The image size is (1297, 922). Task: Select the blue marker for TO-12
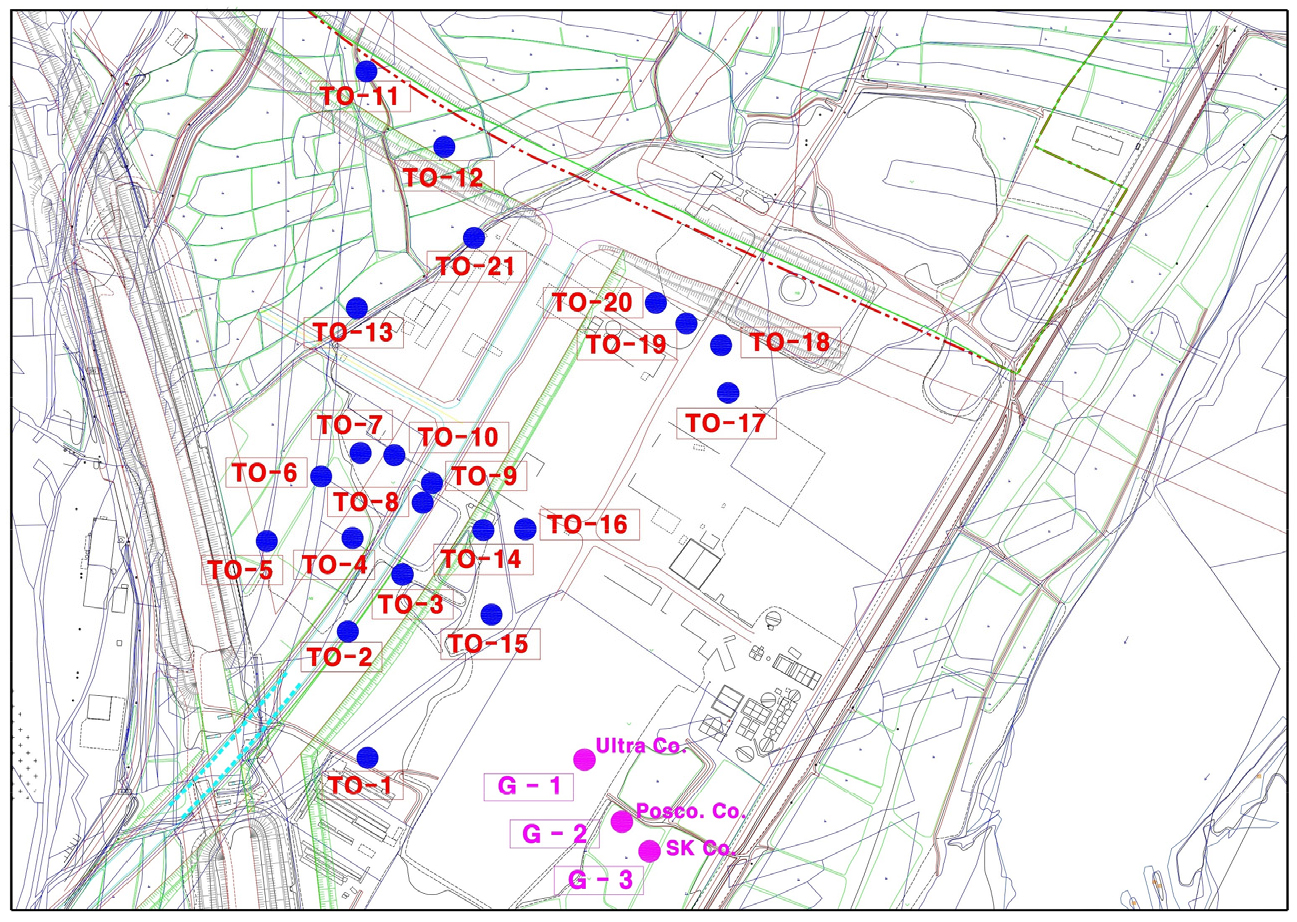pos(444,146)
